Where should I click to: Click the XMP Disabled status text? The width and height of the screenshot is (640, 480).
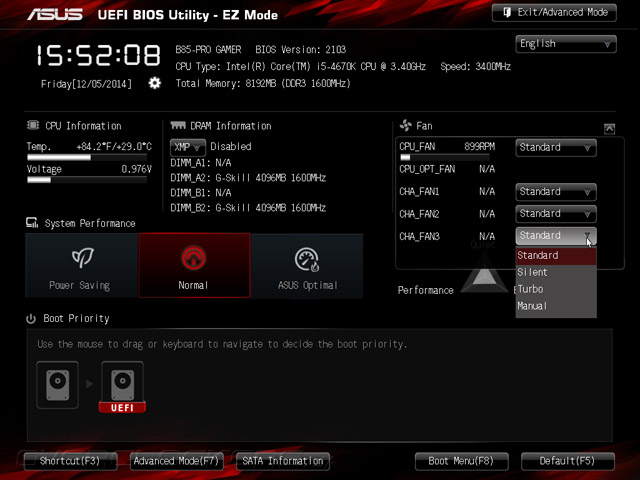click(x=231, y=147)
